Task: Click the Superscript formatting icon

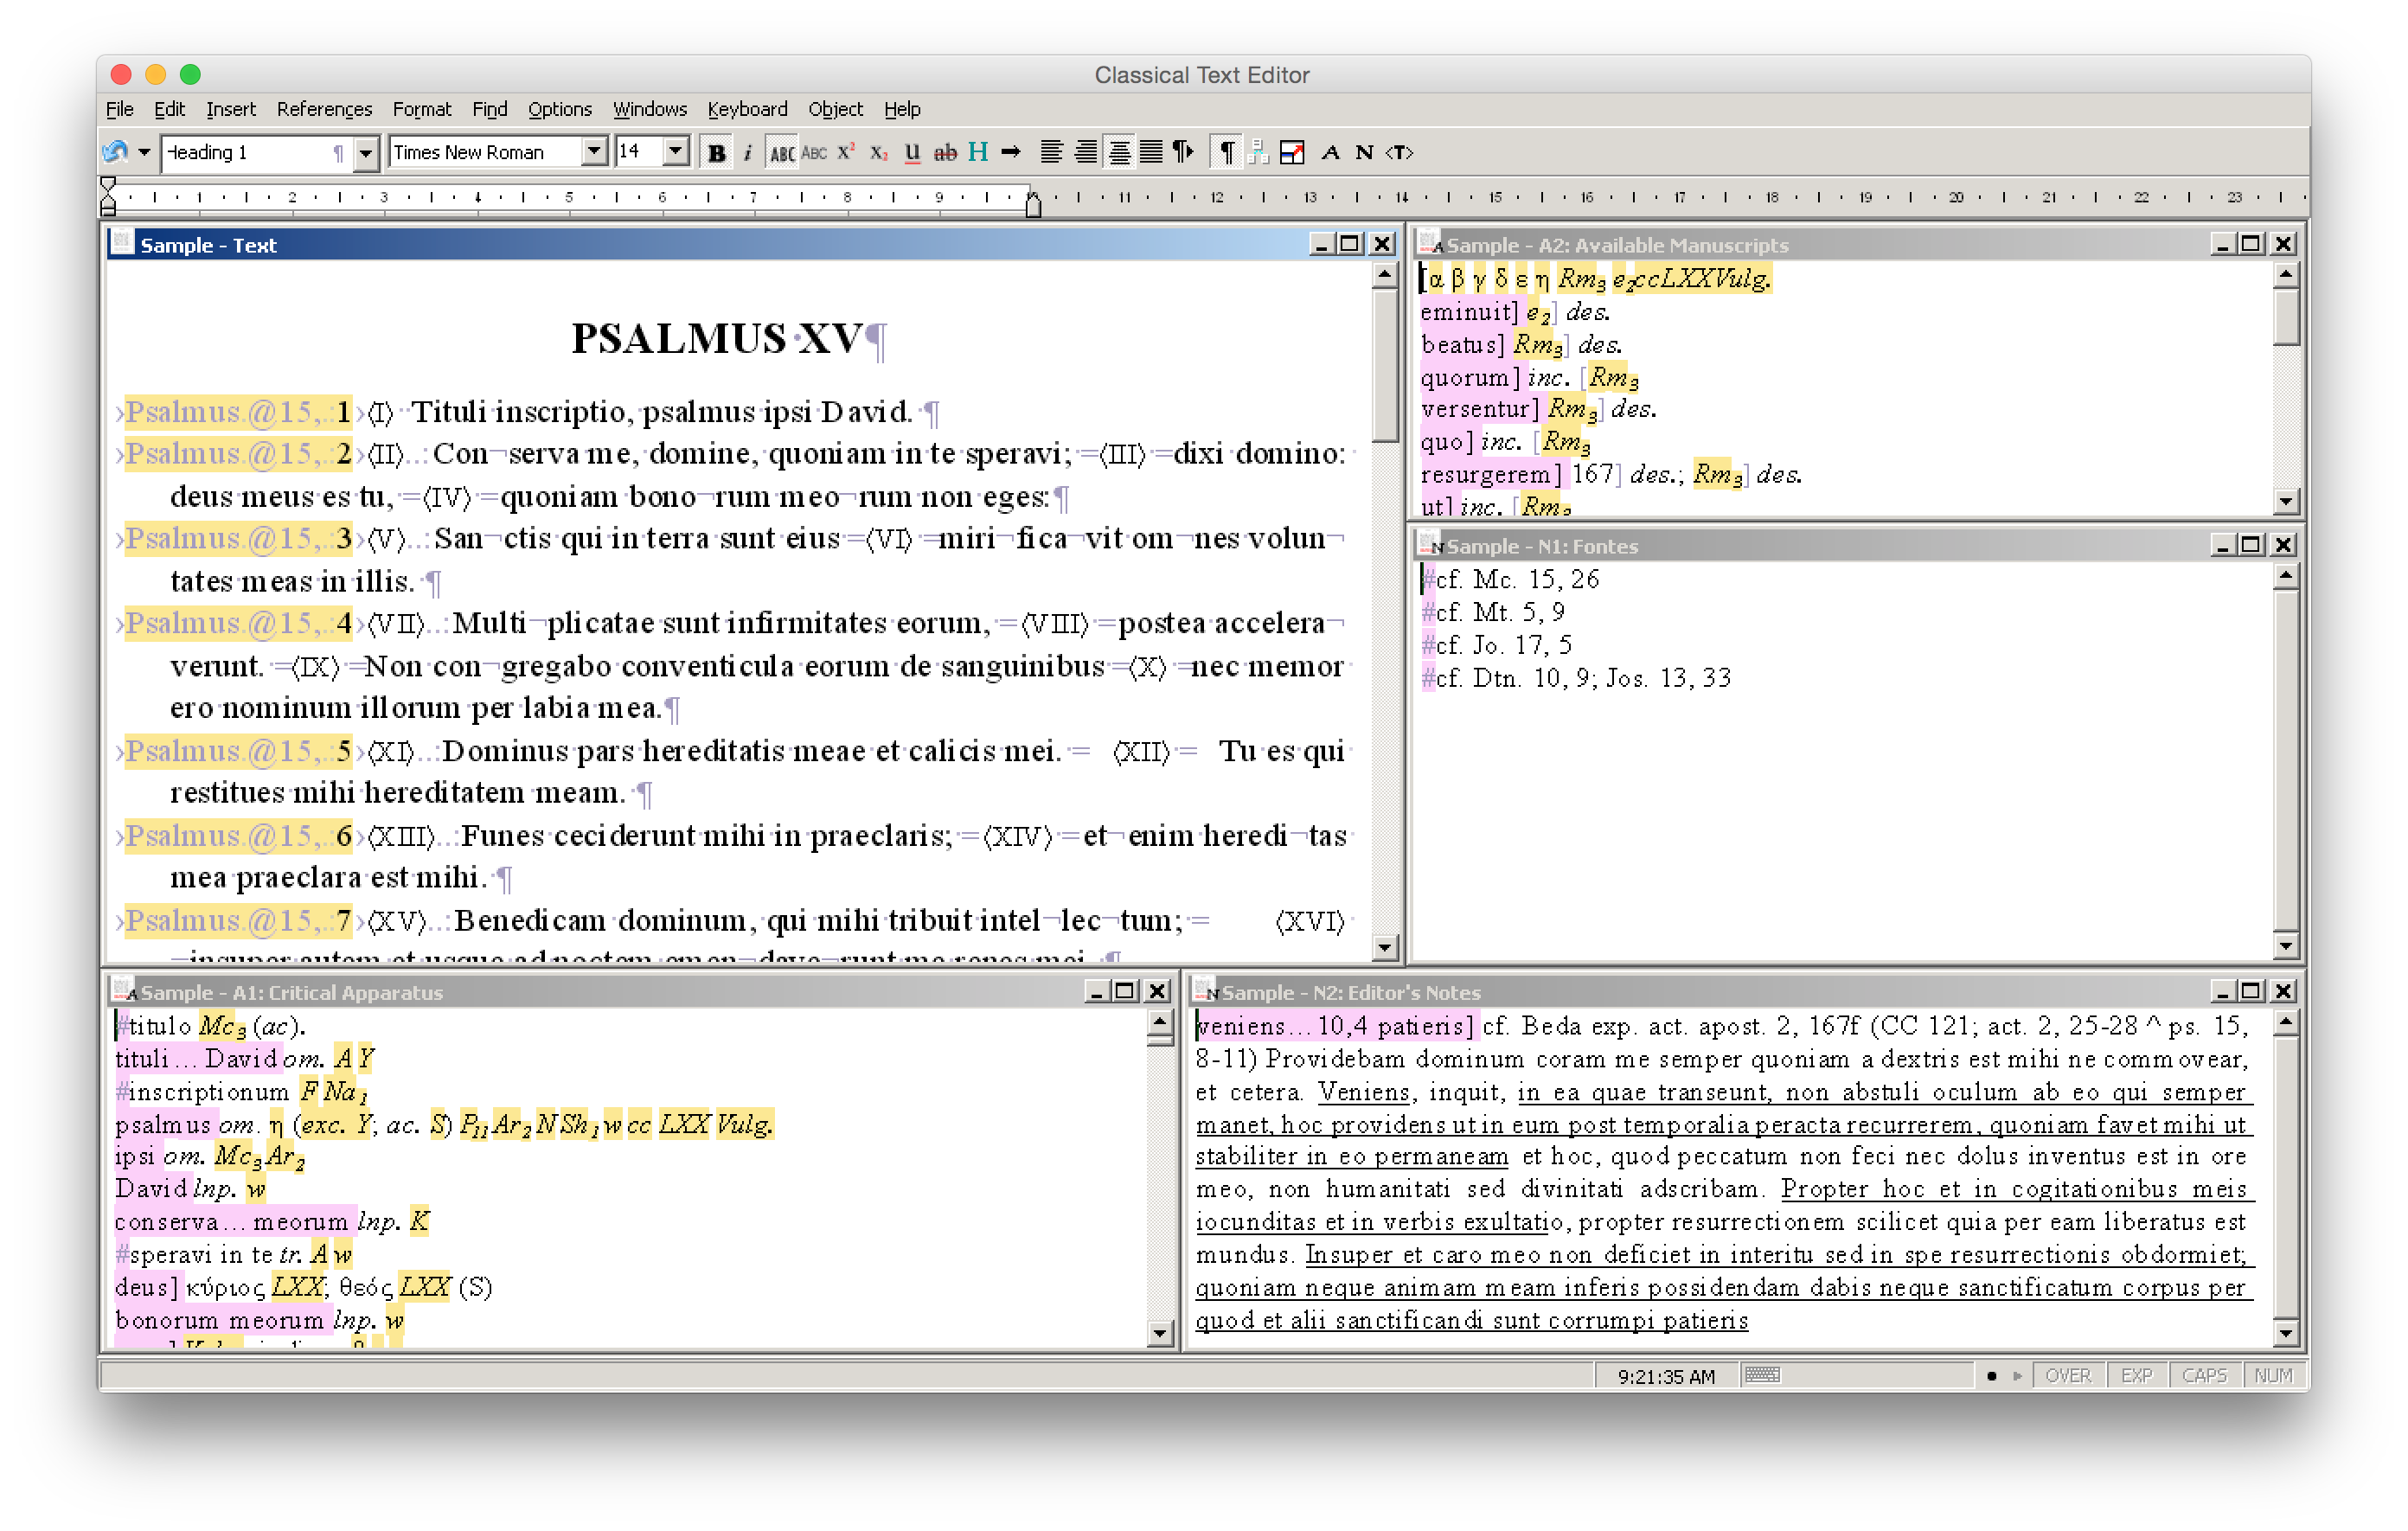Action: 848,153
